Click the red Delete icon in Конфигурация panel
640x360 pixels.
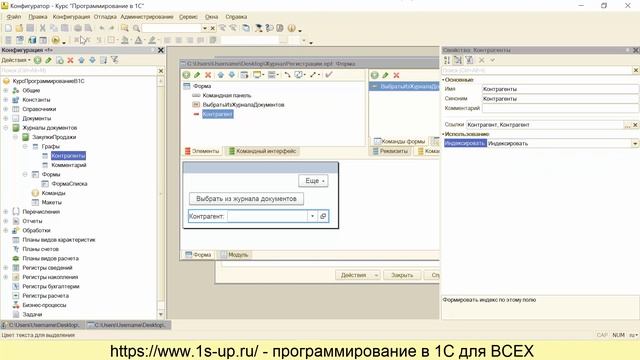click(x=70, y=60)
